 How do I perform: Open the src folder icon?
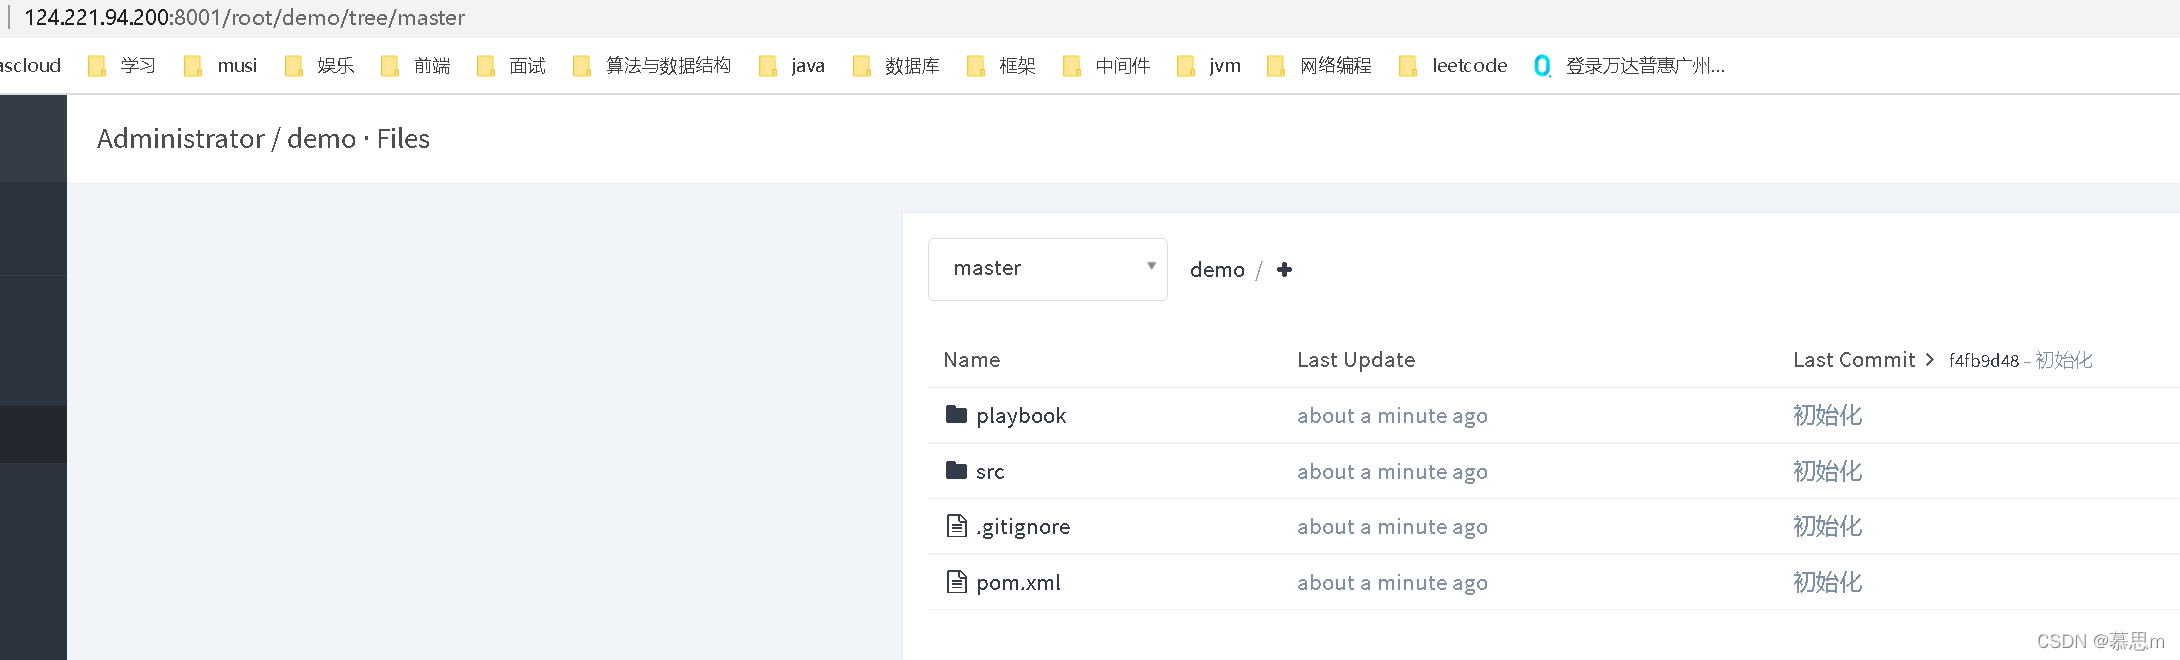956,470
